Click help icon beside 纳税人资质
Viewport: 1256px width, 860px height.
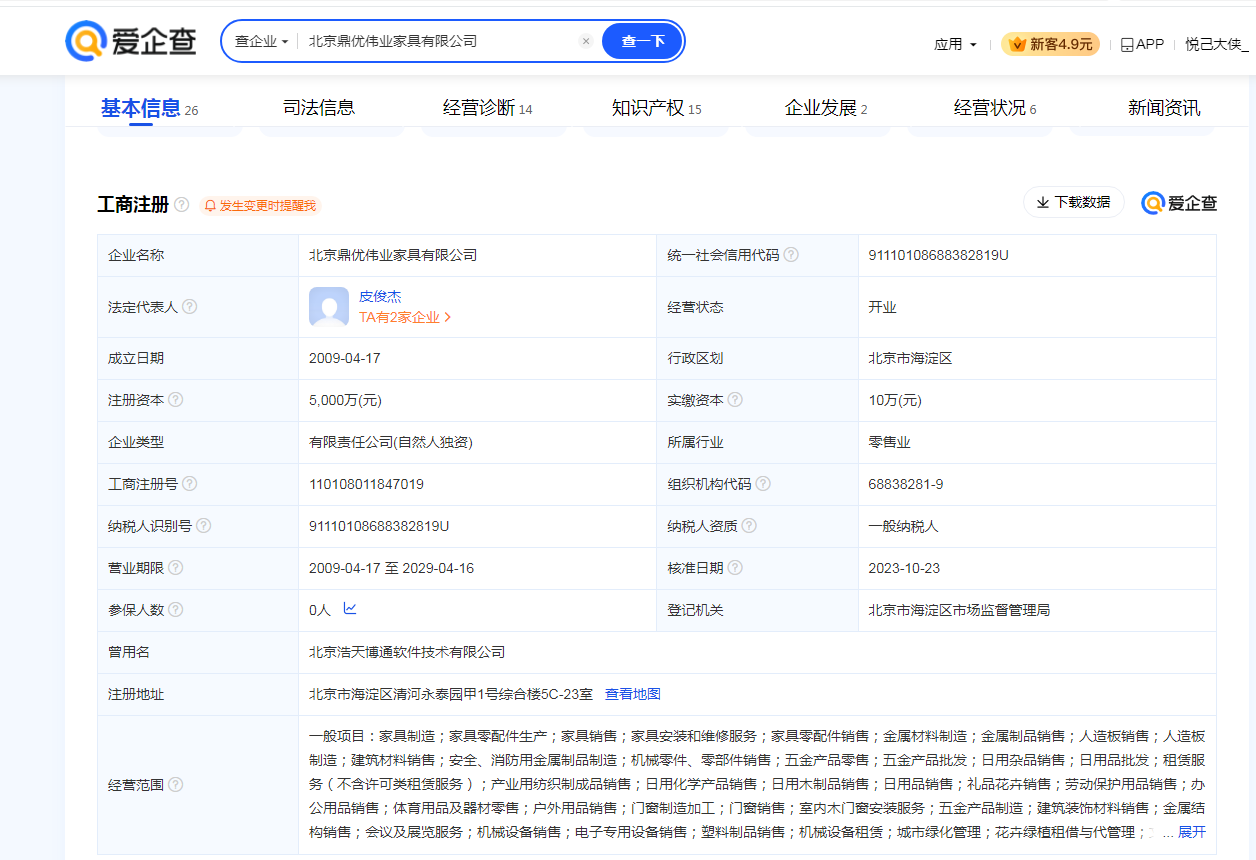(x=749, y=526)
